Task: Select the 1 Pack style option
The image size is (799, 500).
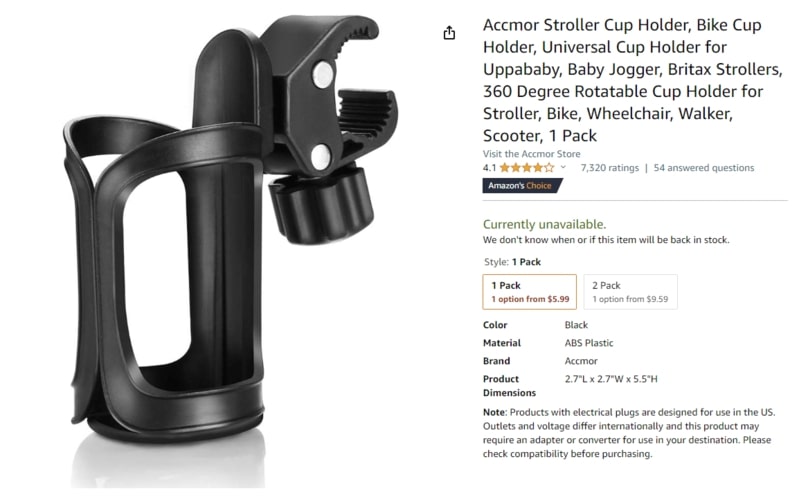Action: 529,292
